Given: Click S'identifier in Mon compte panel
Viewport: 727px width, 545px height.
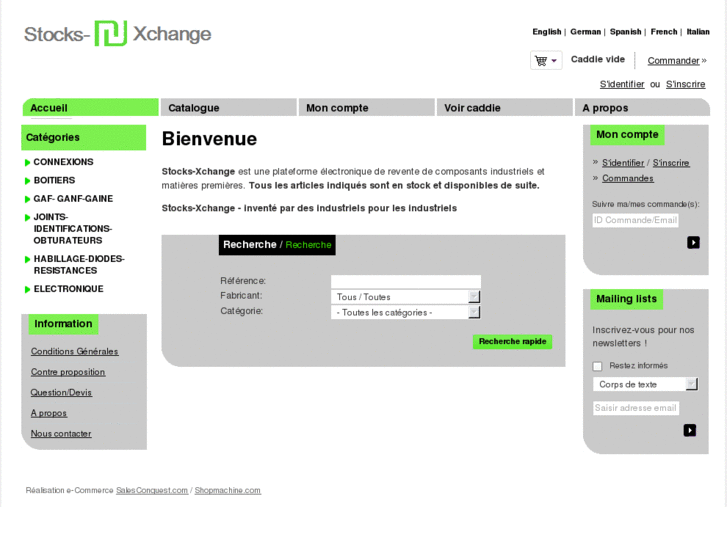Looking at the screenshot, I should click(x=623, y=163).
